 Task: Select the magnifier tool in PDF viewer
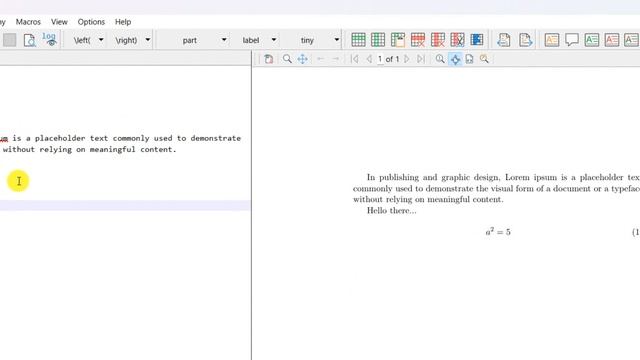click(287, 59)
